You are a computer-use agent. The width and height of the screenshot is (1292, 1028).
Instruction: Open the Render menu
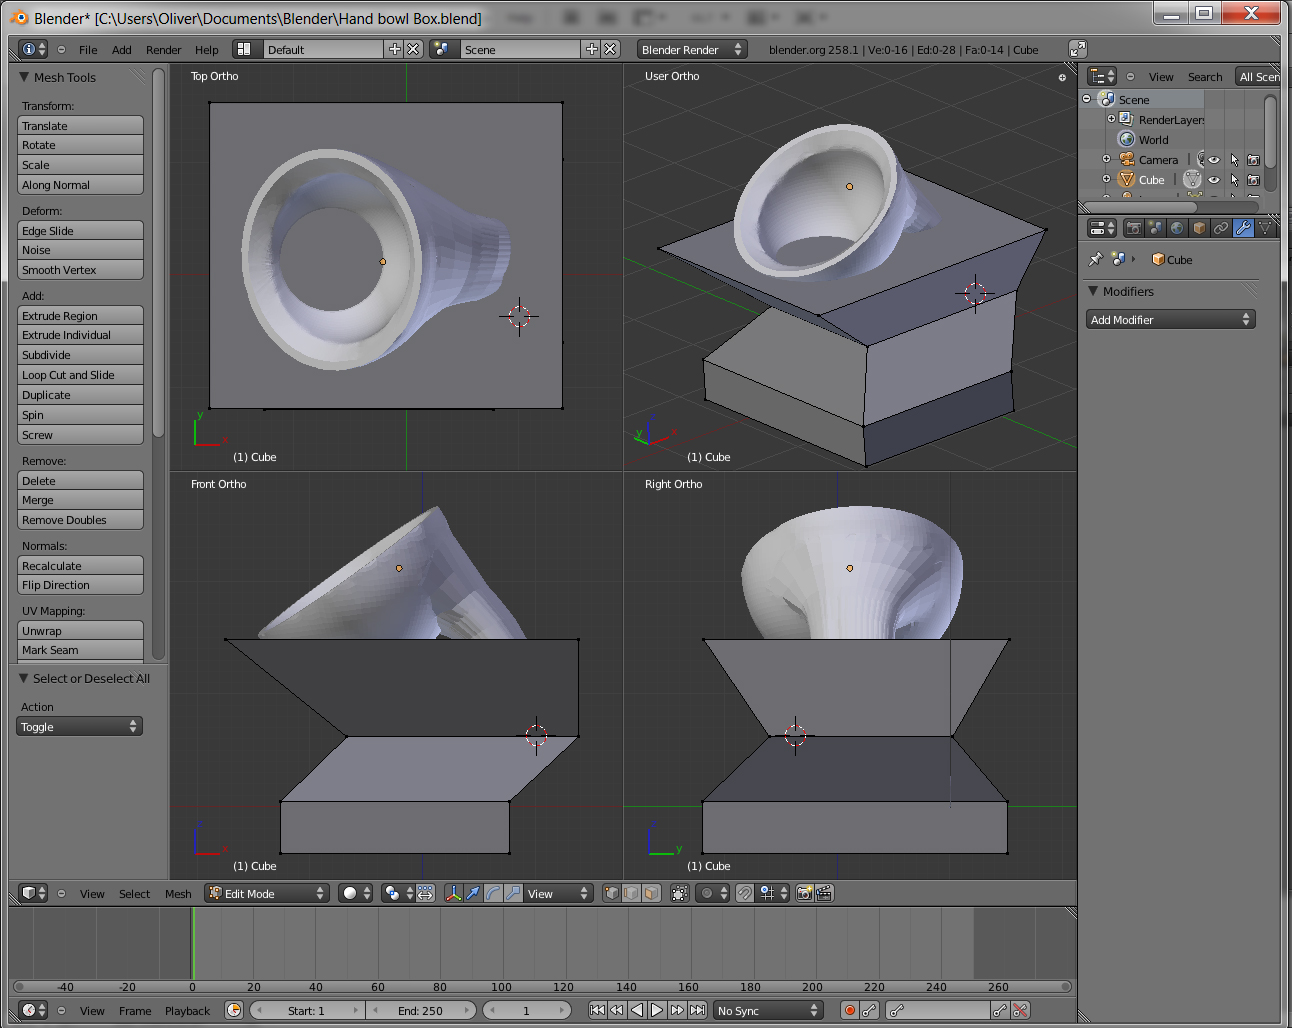click(163, 50)
